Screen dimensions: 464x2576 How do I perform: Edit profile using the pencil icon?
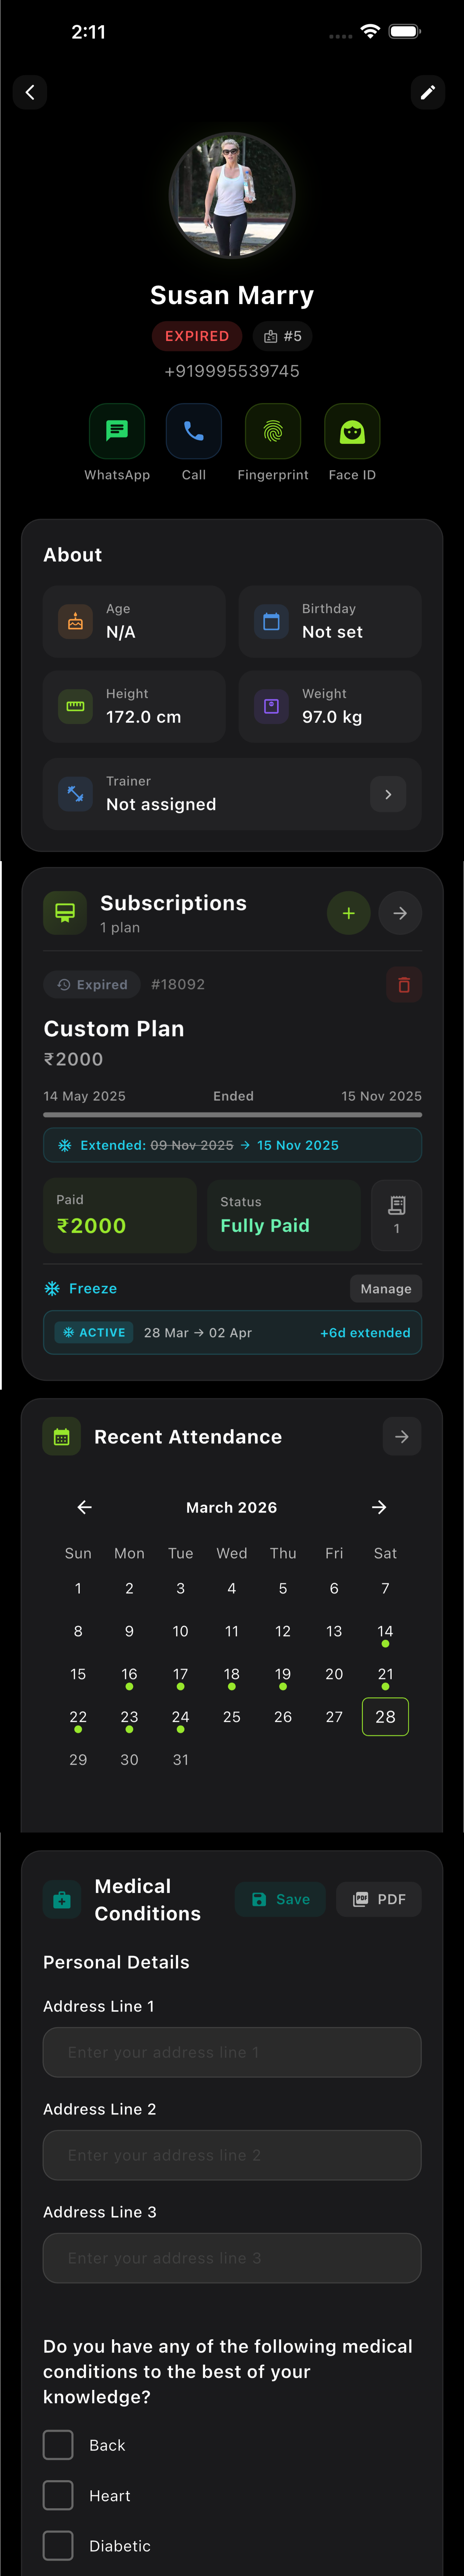point(428,92)
